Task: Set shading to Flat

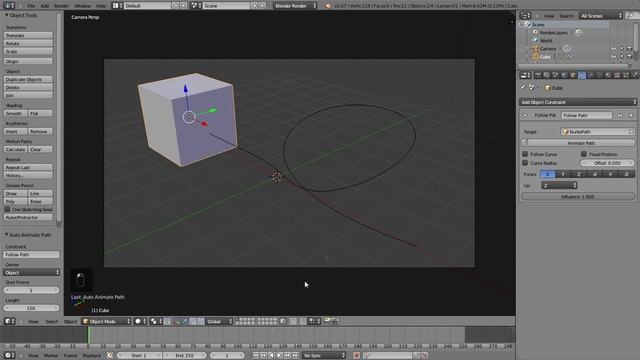Action: [x=40, y=113]
